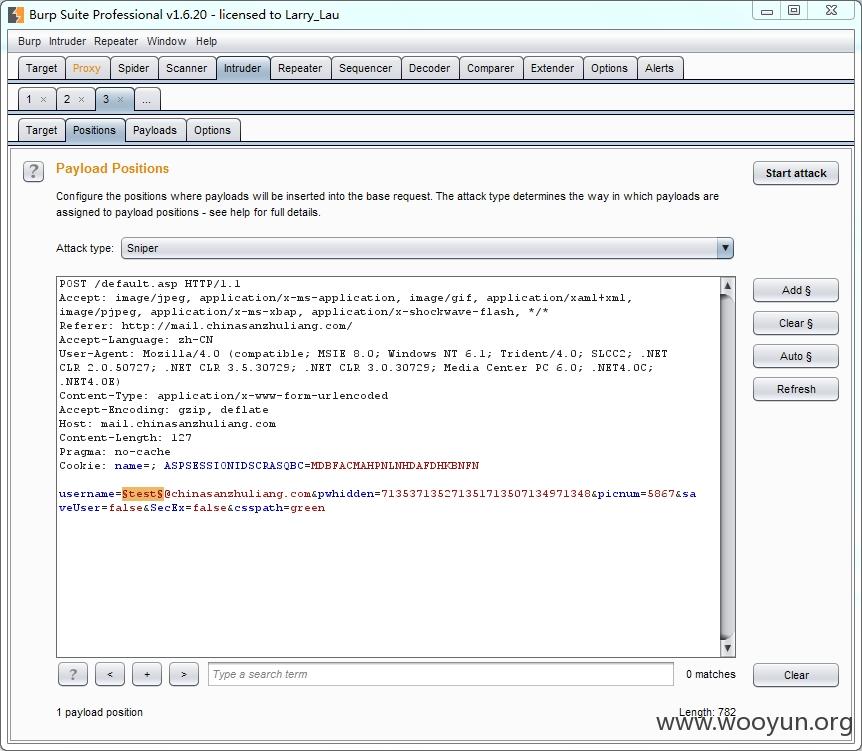Click the Refresh button

tap(795, 389)
